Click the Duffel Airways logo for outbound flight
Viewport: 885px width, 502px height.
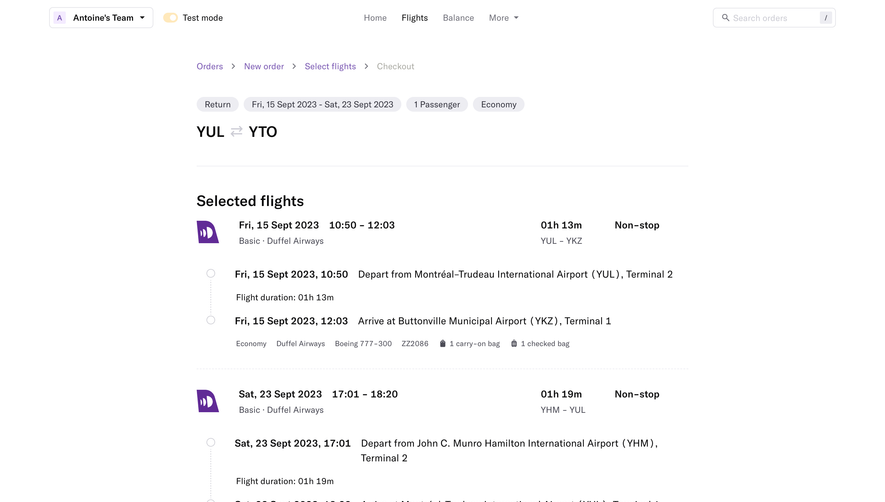tap(208, 232)
